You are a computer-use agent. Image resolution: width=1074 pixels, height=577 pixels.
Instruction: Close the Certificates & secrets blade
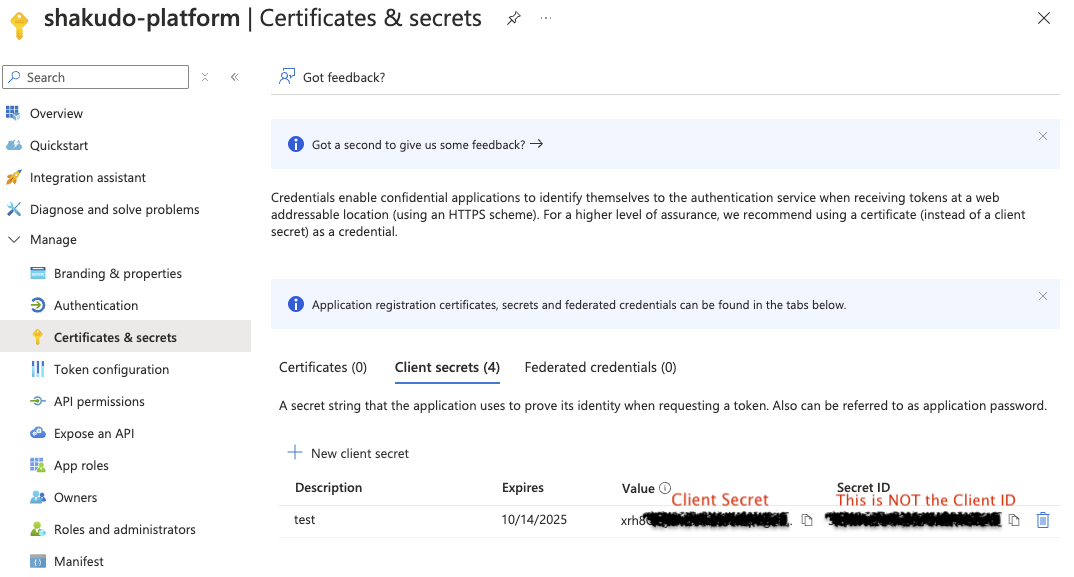[x=1043, y=19]
